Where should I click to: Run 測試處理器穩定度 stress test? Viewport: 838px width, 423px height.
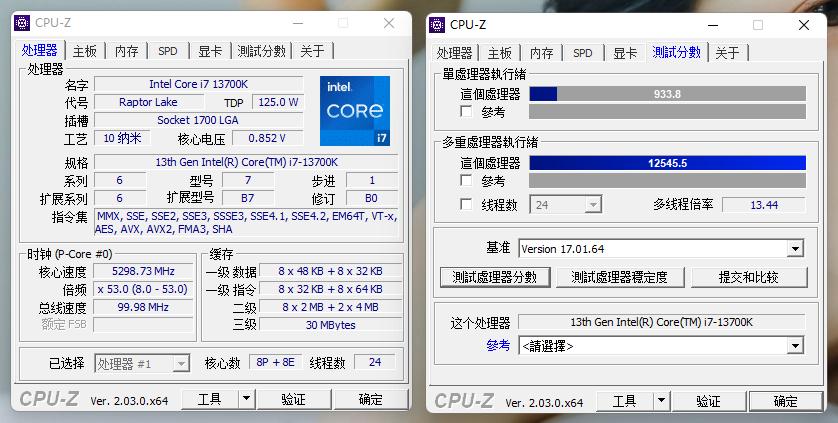tap(619, 277)
